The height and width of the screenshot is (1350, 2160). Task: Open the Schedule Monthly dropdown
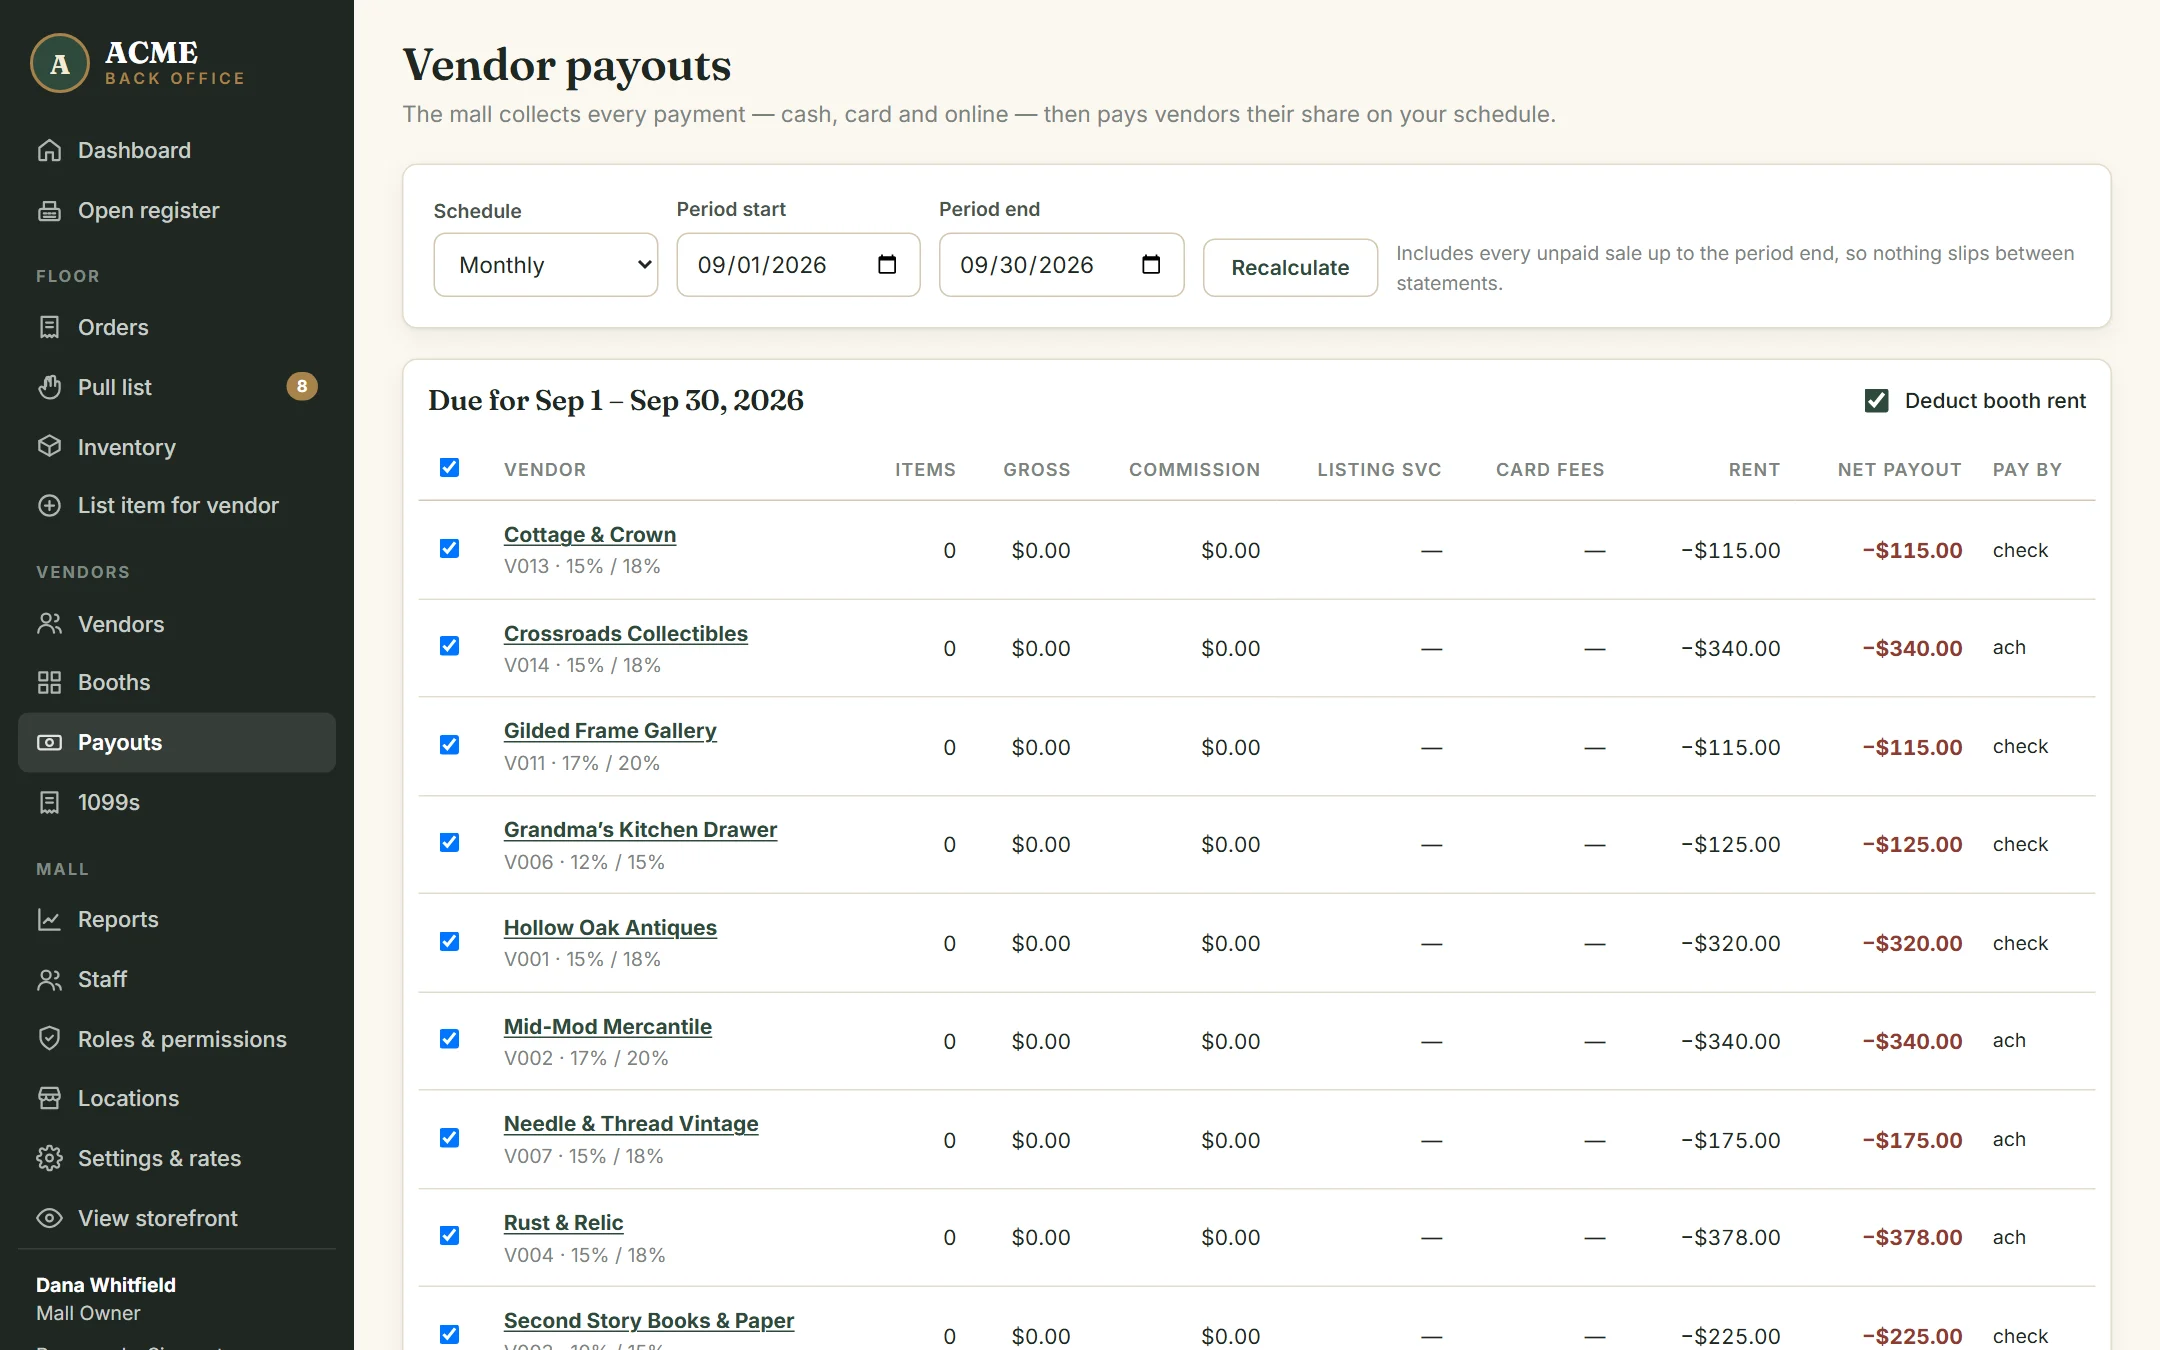point(546,265)
